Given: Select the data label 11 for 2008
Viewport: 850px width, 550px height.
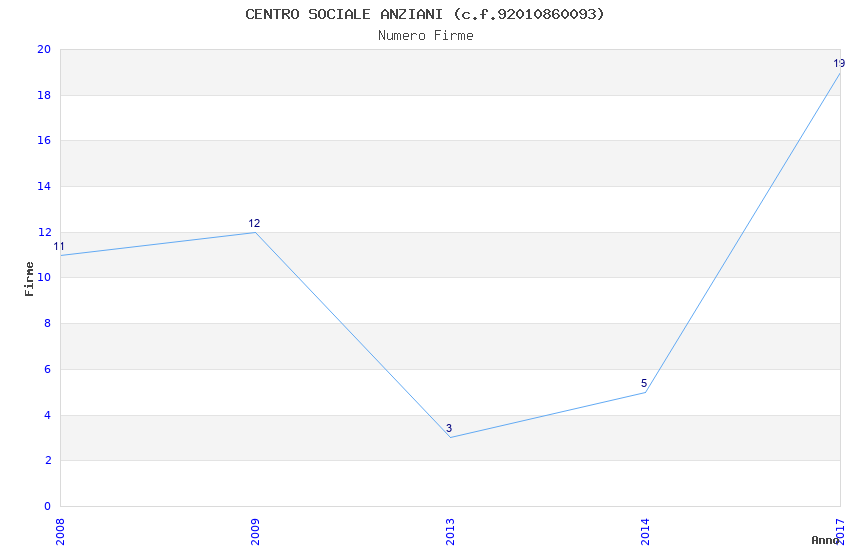Looking at the screenshot, I should coord(59,247).
